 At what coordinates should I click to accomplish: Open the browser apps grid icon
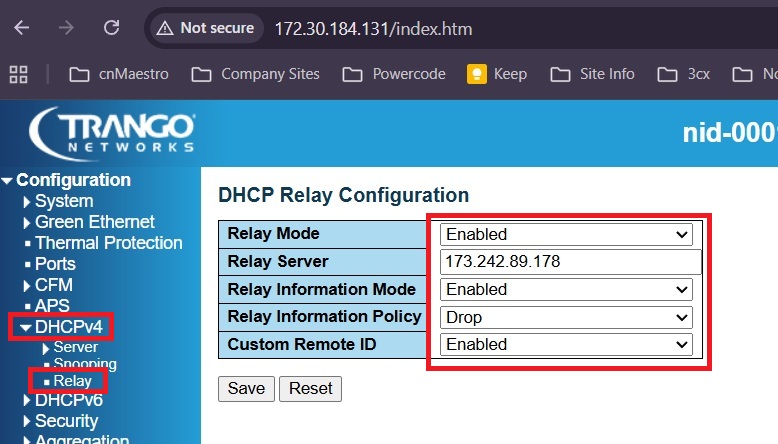point(18,74)
